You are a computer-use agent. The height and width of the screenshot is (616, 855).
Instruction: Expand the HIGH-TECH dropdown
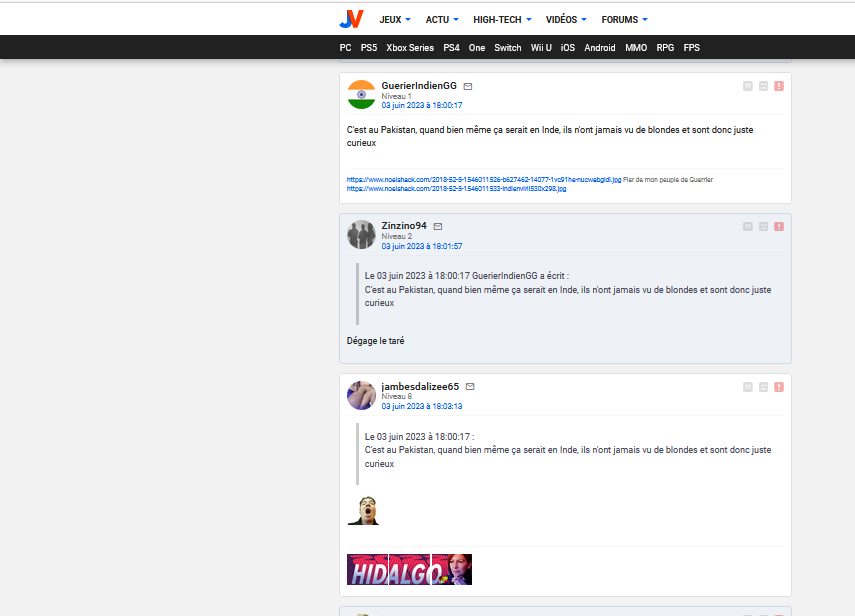point(503,19)
